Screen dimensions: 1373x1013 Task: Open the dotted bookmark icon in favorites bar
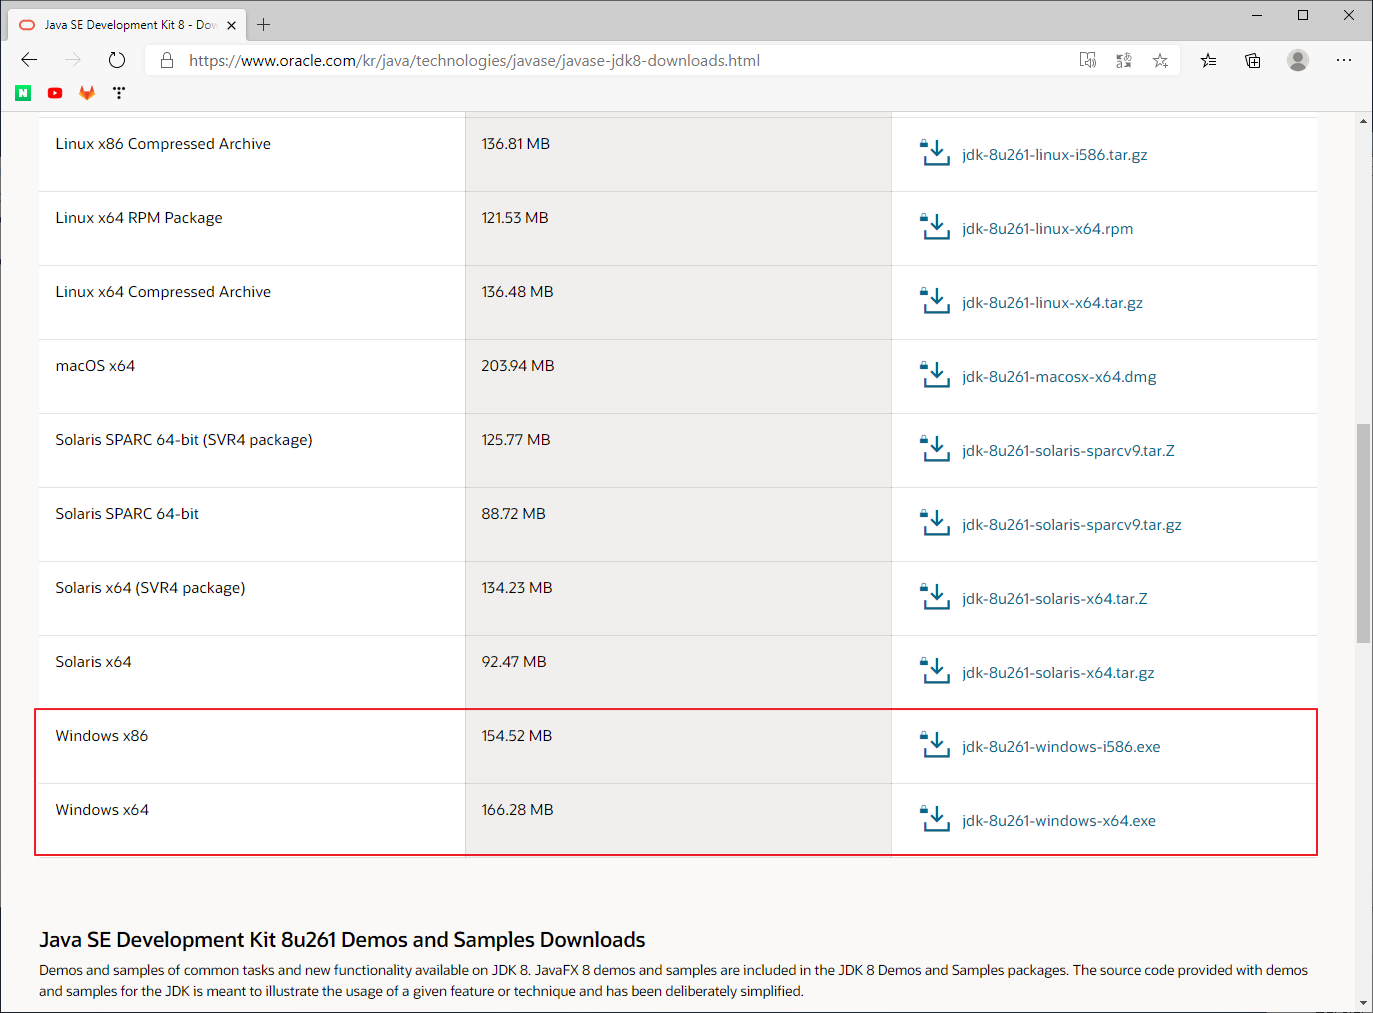[119, 93]
